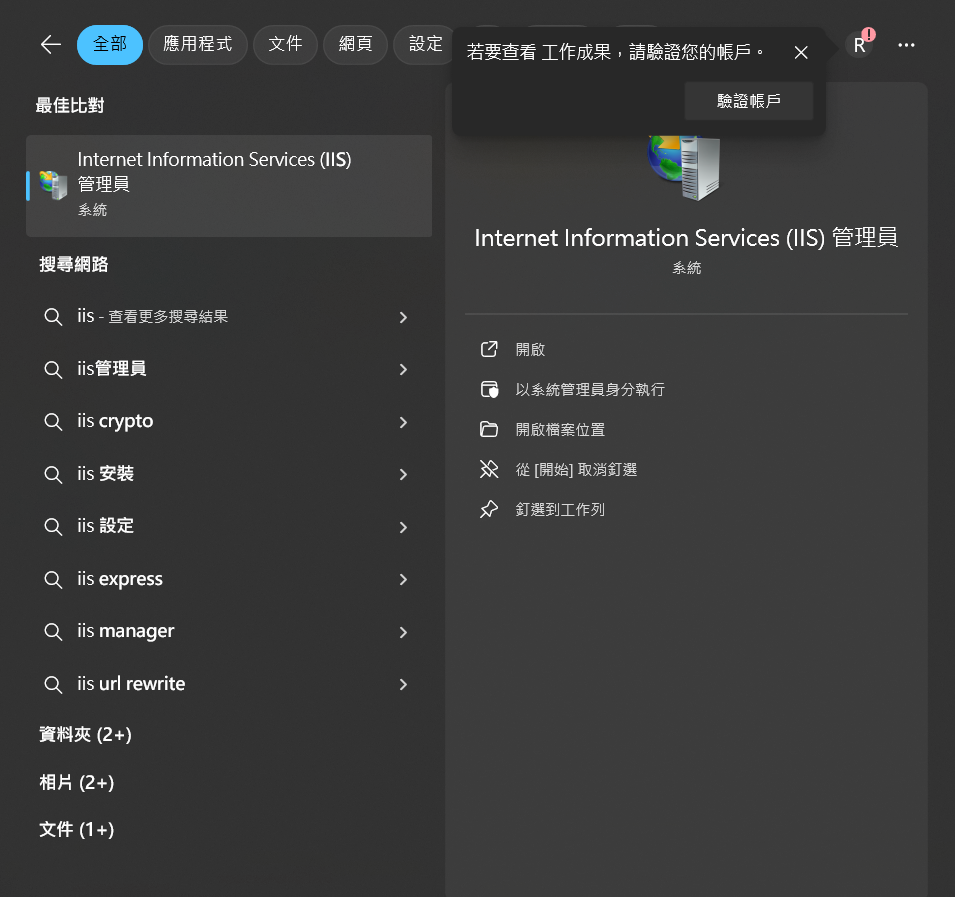Expand the 'iis - 查看更多搜尋結果' chevron
955x897 pixels.
point(403,317)
